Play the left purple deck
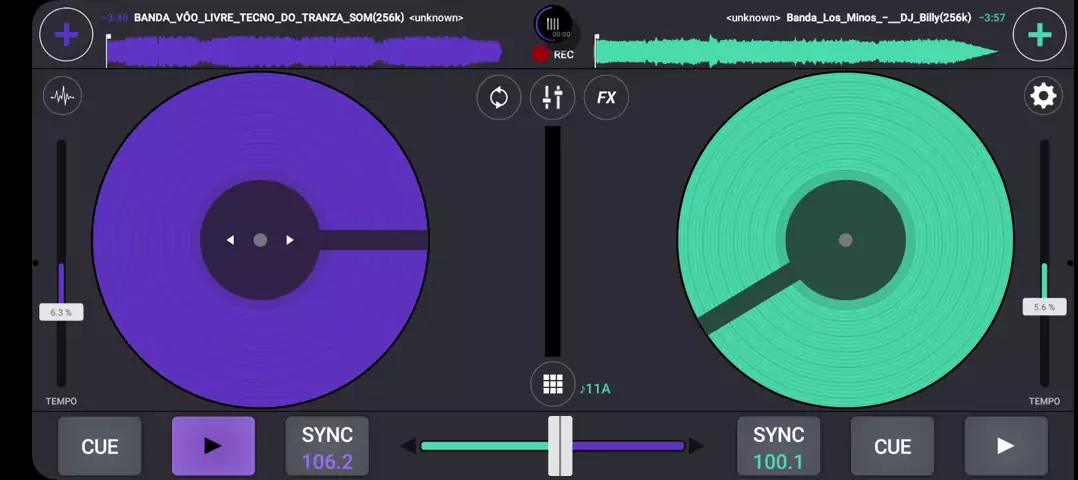The image size is (1078, 480). (x=213, y=446)
